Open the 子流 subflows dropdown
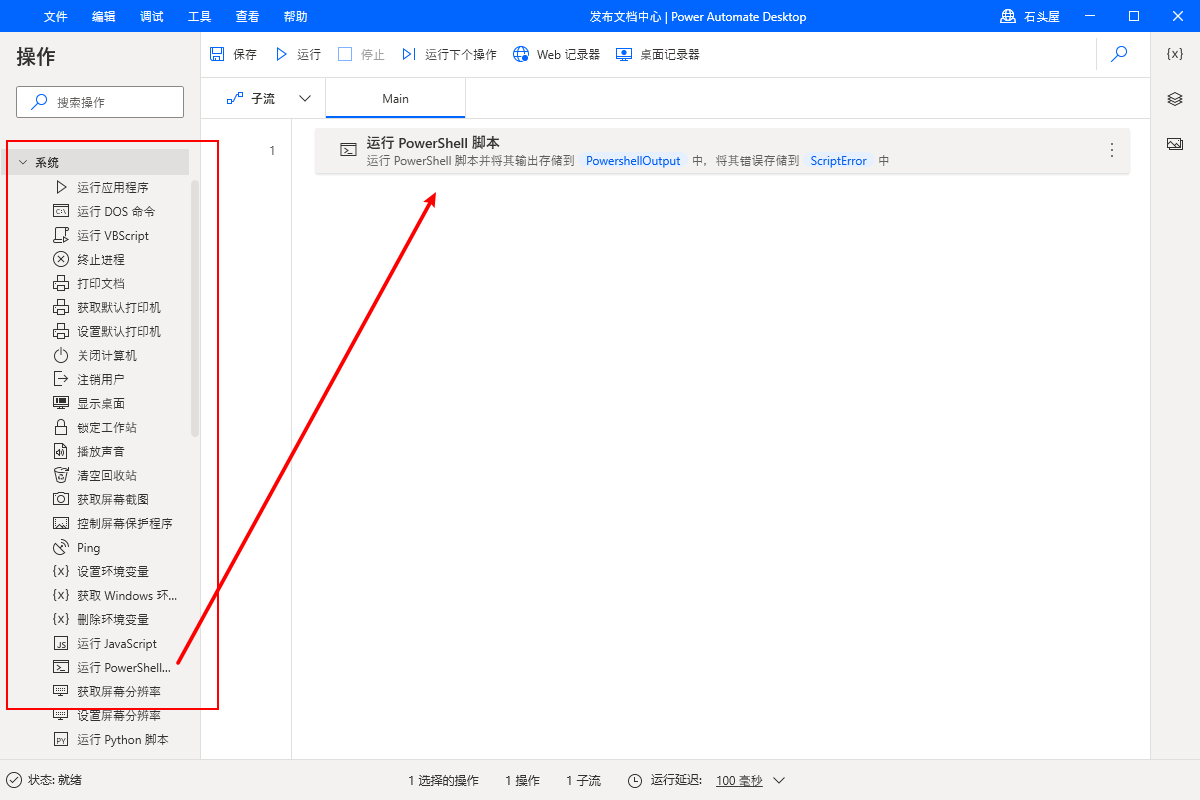Viewport: 1200px width, 800px height. point(306,98)
